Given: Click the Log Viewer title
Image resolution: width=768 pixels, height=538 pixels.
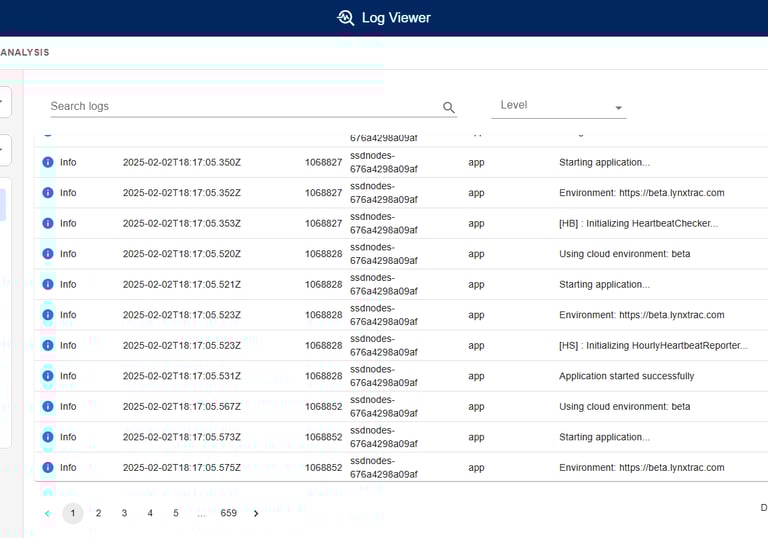Looking at the screenshot, I should (396, 18).
